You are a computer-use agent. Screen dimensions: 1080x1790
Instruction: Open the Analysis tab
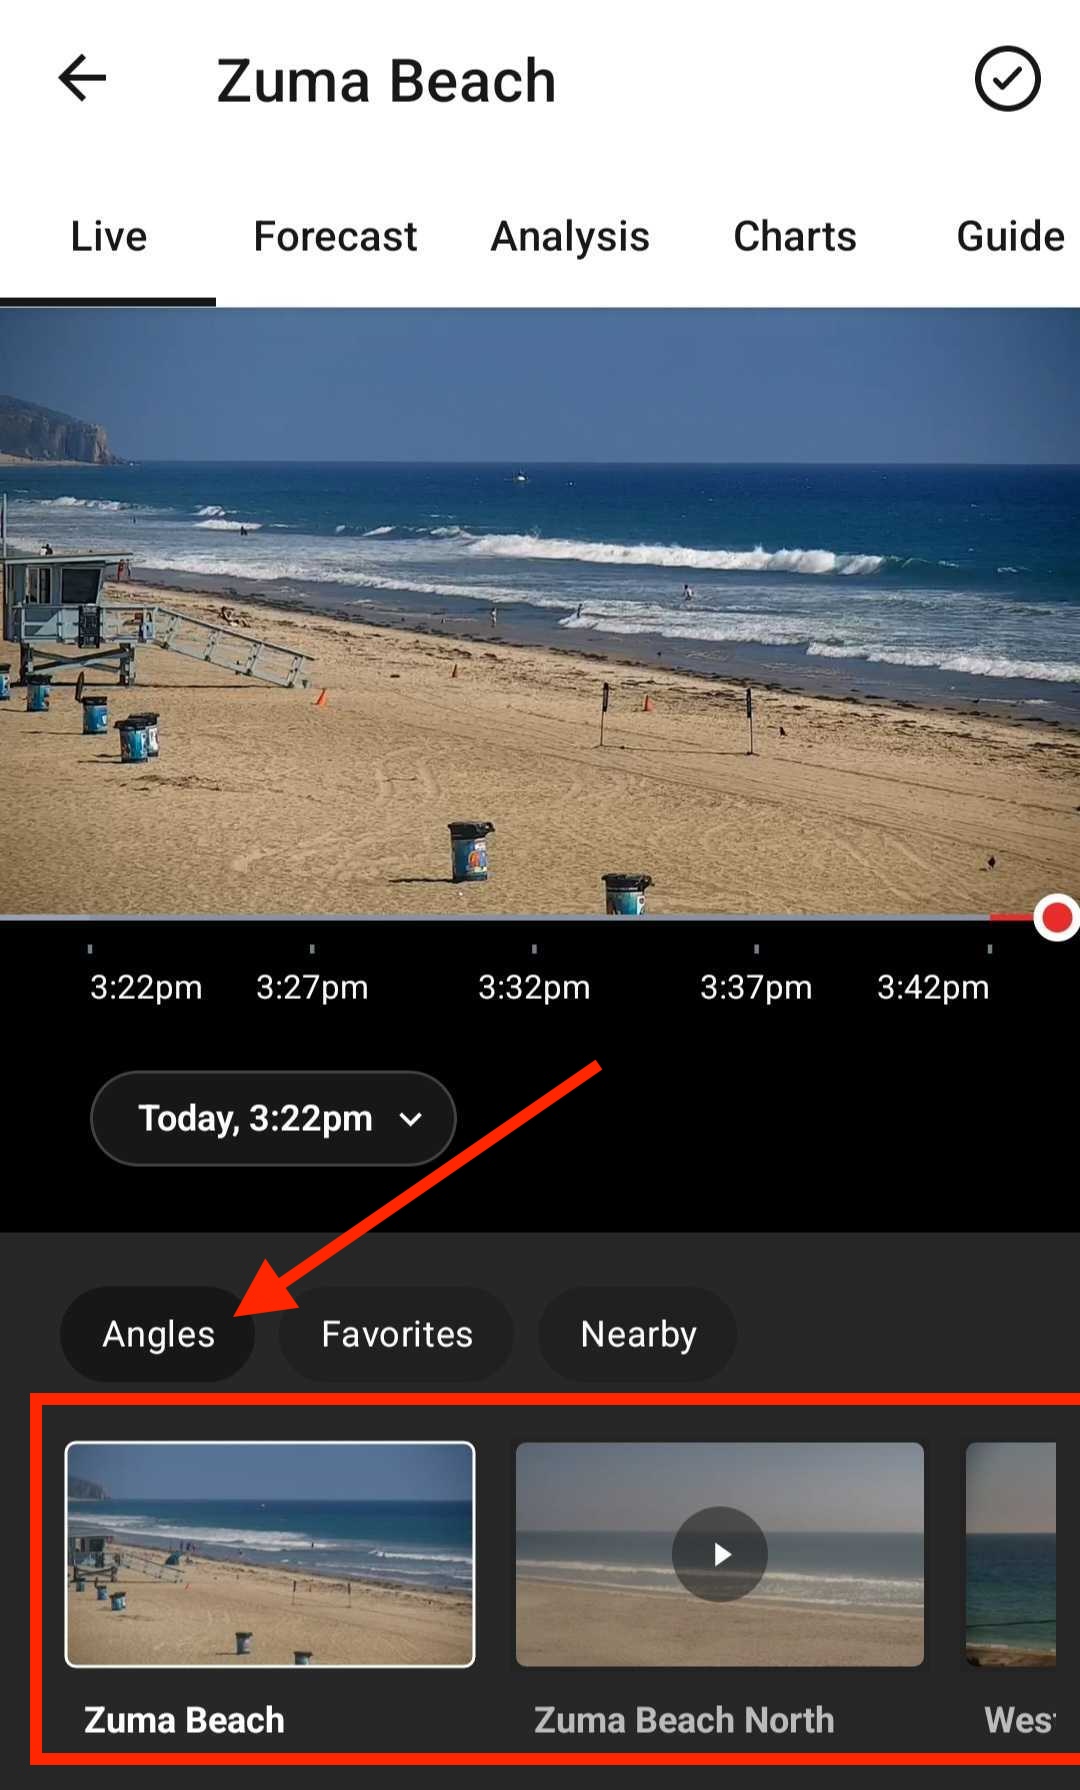(570, 237)
